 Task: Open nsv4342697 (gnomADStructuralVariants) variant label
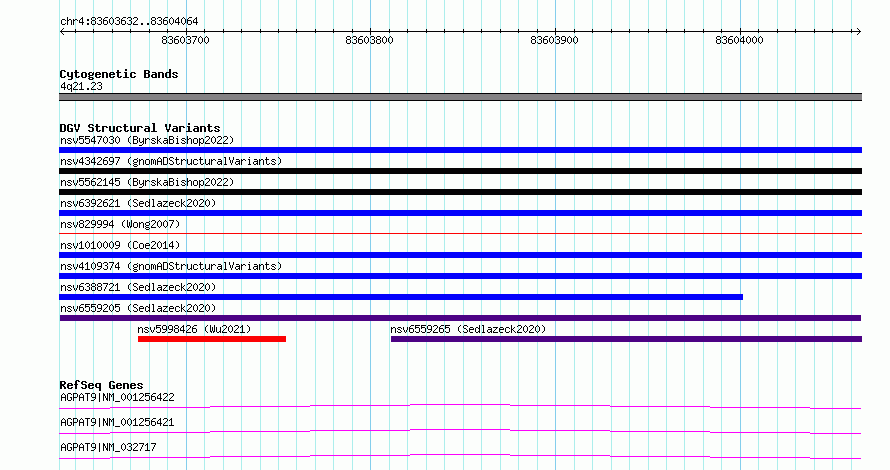[x=171, y=161]
